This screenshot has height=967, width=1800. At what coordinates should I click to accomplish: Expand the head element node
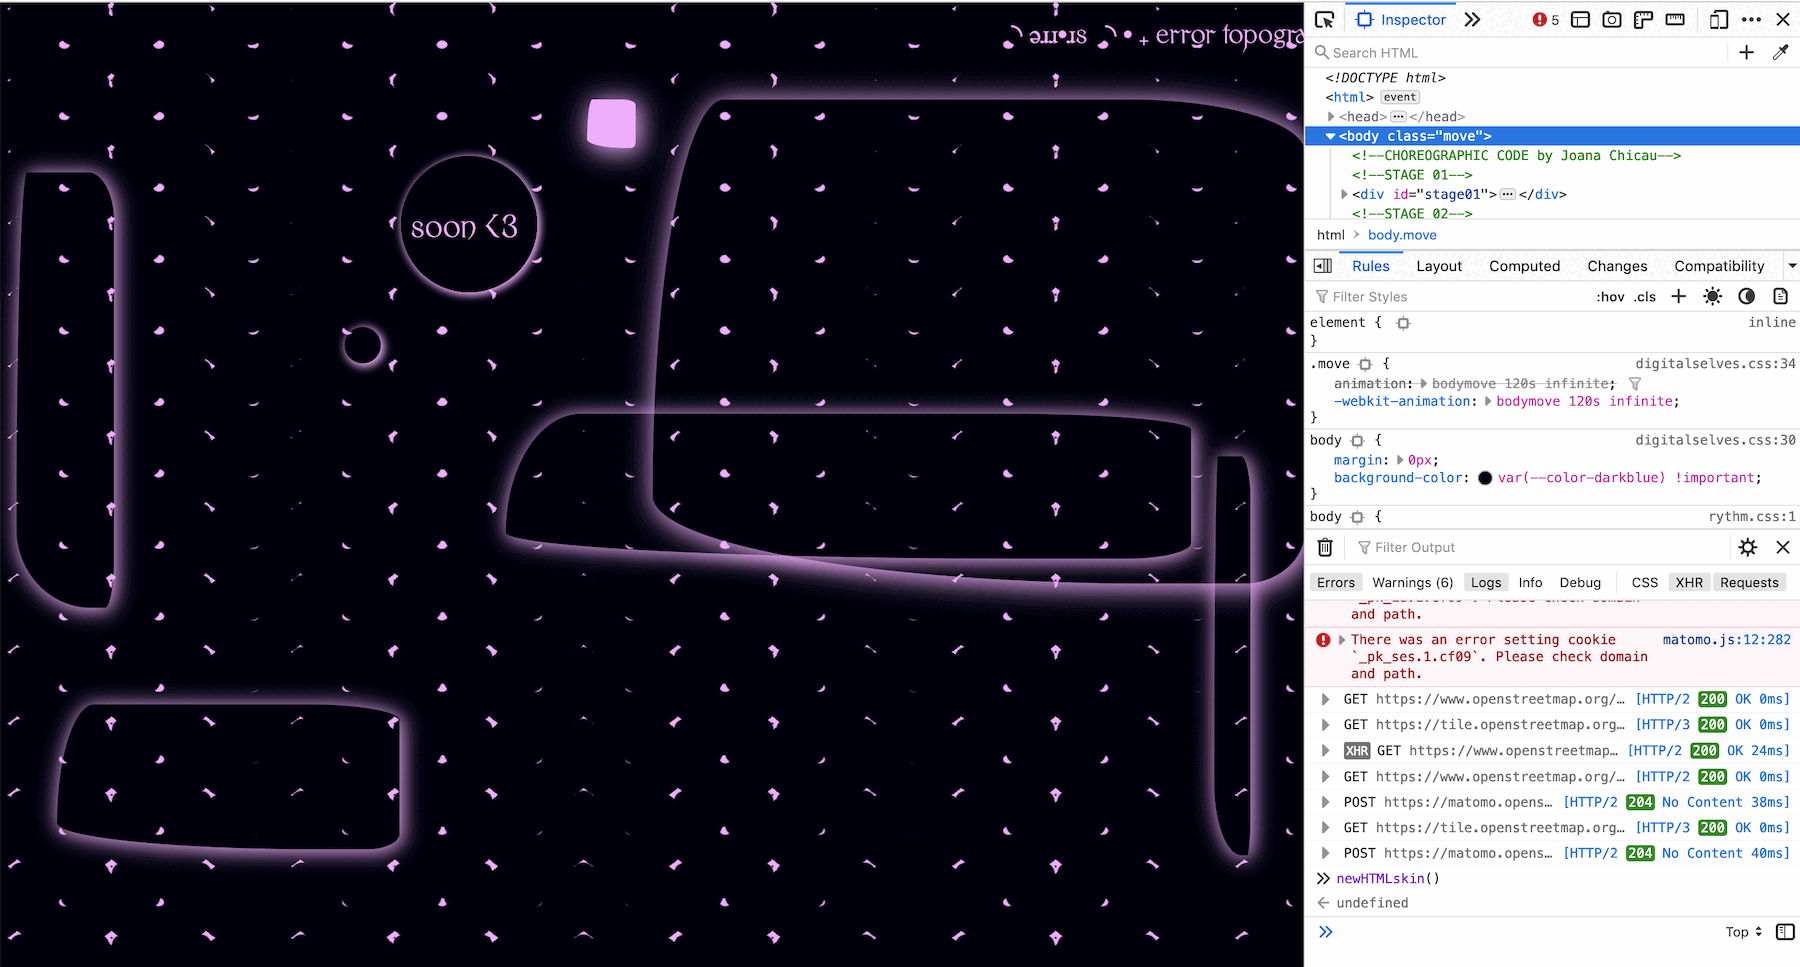pos(1331,117)
